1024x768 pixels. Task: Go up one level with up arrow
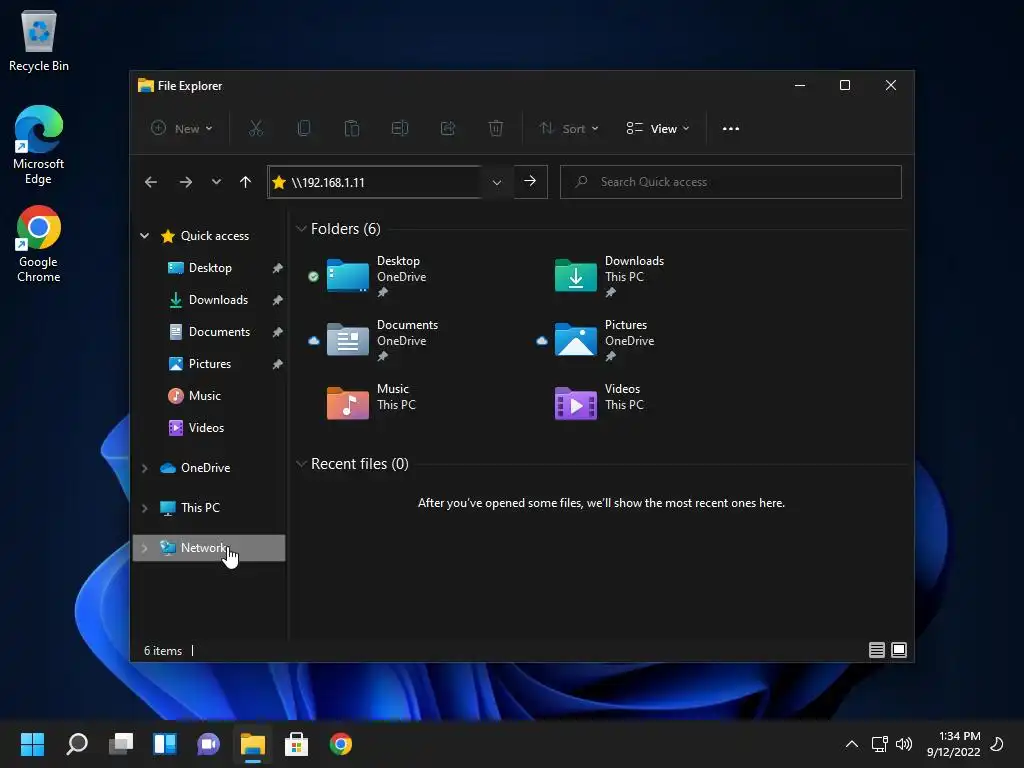pos(246,182)
